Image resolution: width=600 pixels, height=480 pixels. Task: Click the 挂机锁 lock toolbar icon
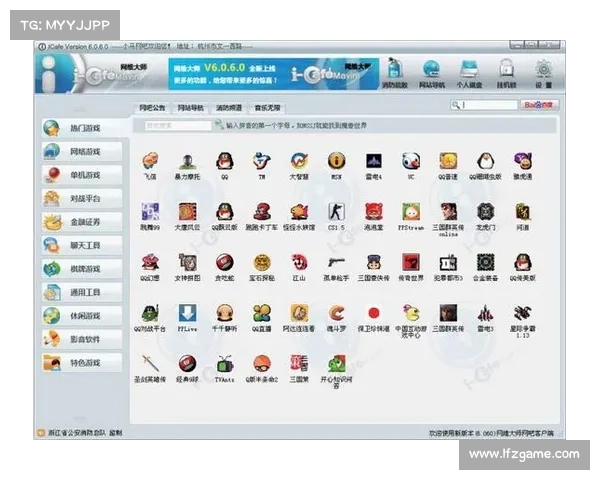click(506, 73)
